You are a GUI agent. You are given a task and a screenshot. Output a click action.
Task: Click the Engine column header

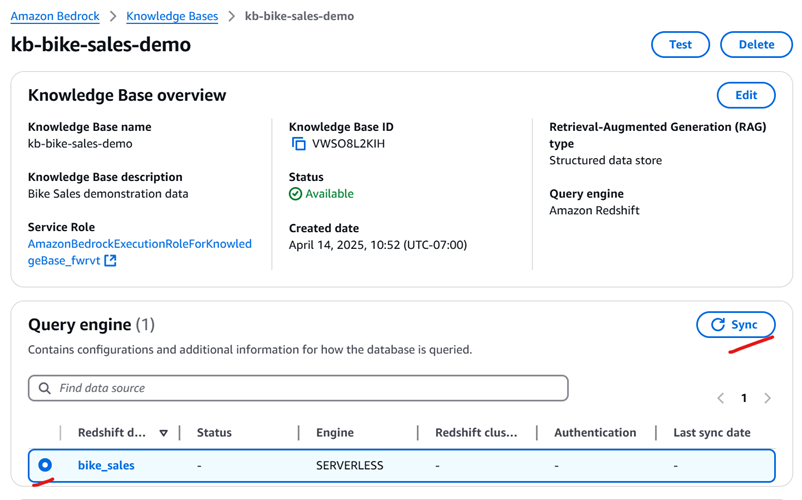(335, 433)
